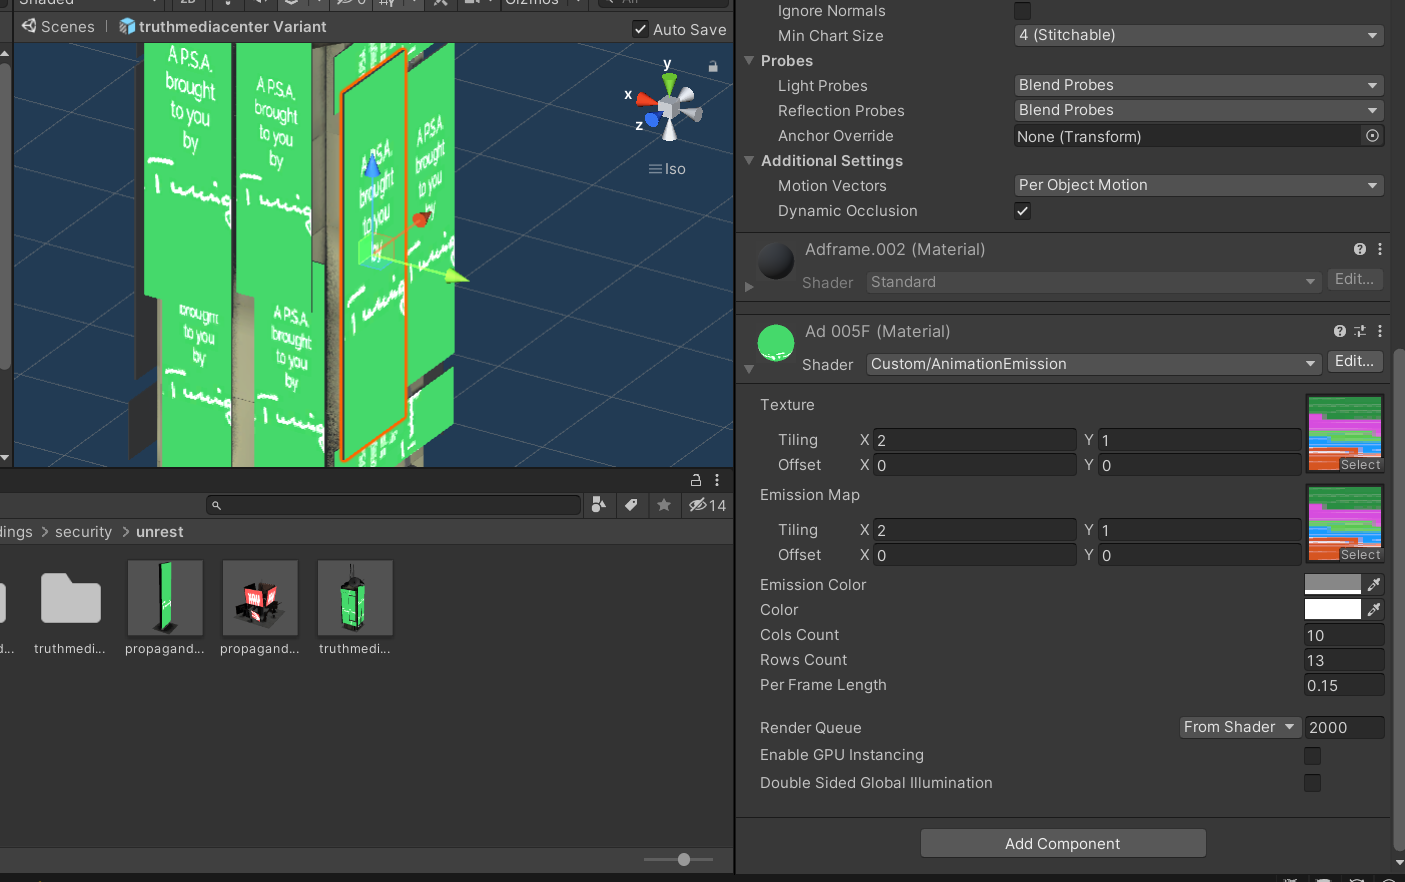Click the Add Component button
The image size is (1405, 882).
click(x=1063, y=843)
